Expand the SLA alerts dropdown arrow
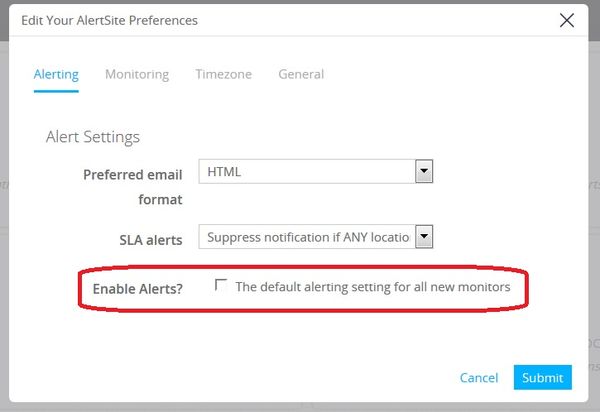 coord(424,237)
